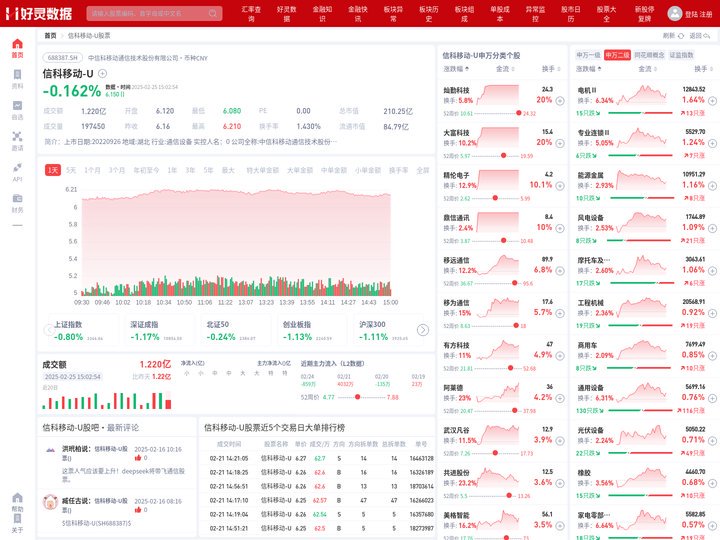This screenshot has width=720, height=540.
Task: Add 移为通信 with its plus icon
Action: (560, 313)
